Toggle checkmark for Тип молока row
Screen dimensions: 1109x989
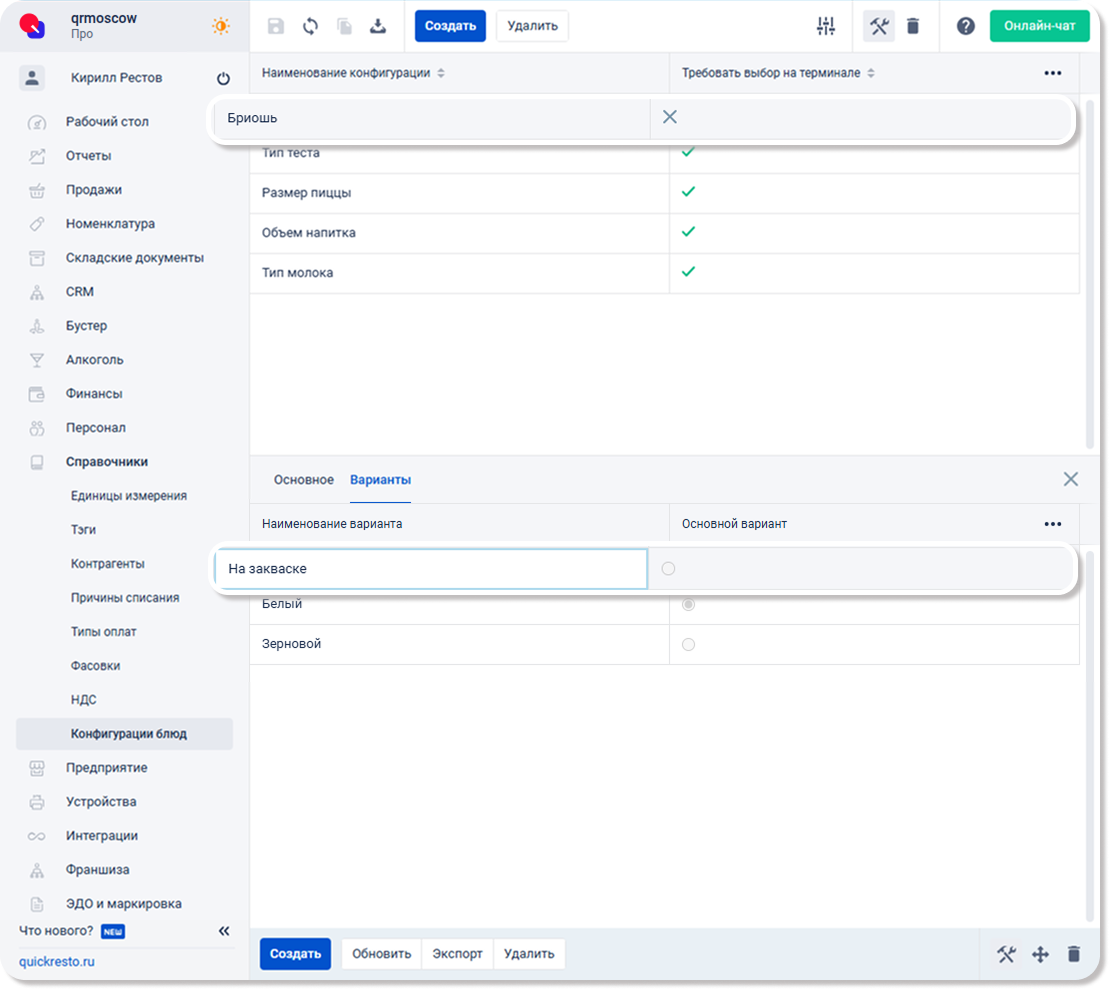point(688,272)
